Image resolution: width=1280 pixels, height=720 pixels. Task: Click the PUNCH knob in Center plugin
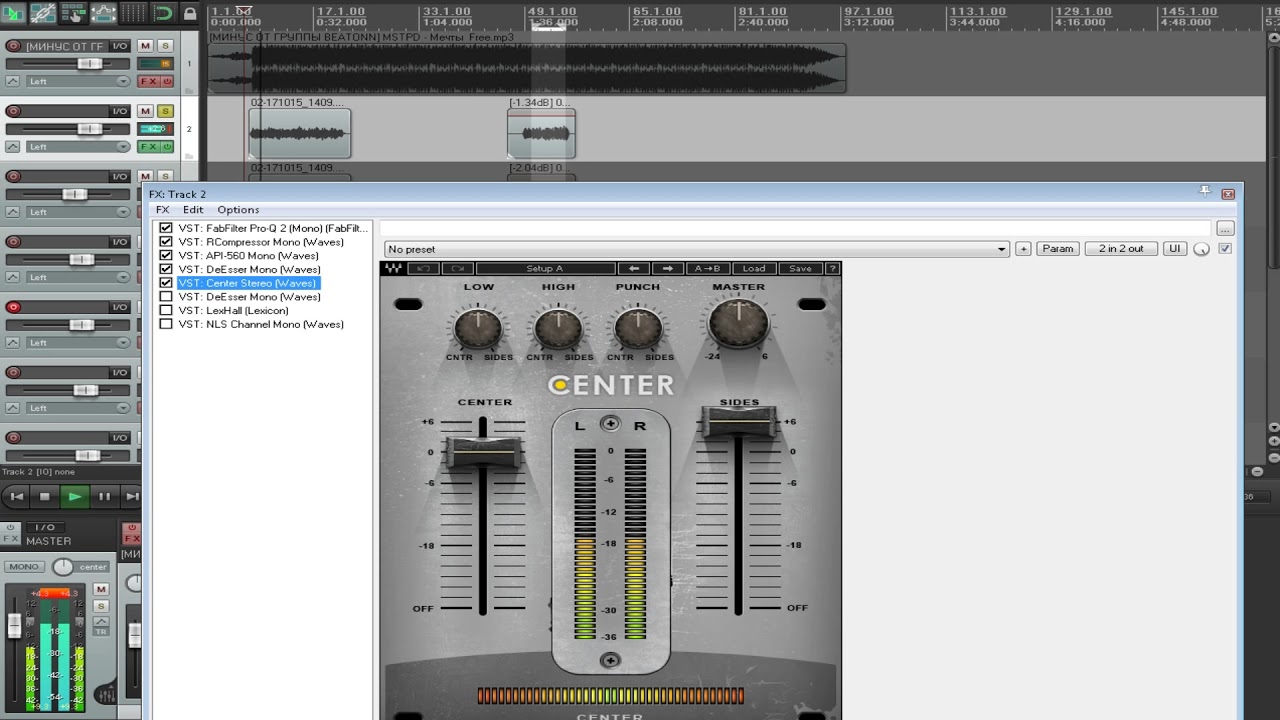[x=638, y=328]
